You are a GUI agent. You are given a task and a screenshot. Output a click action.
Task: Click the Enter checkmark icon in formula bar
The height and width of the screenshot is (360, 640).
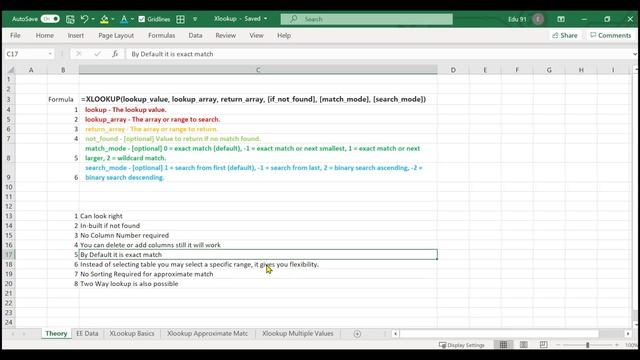pos(97,54)
